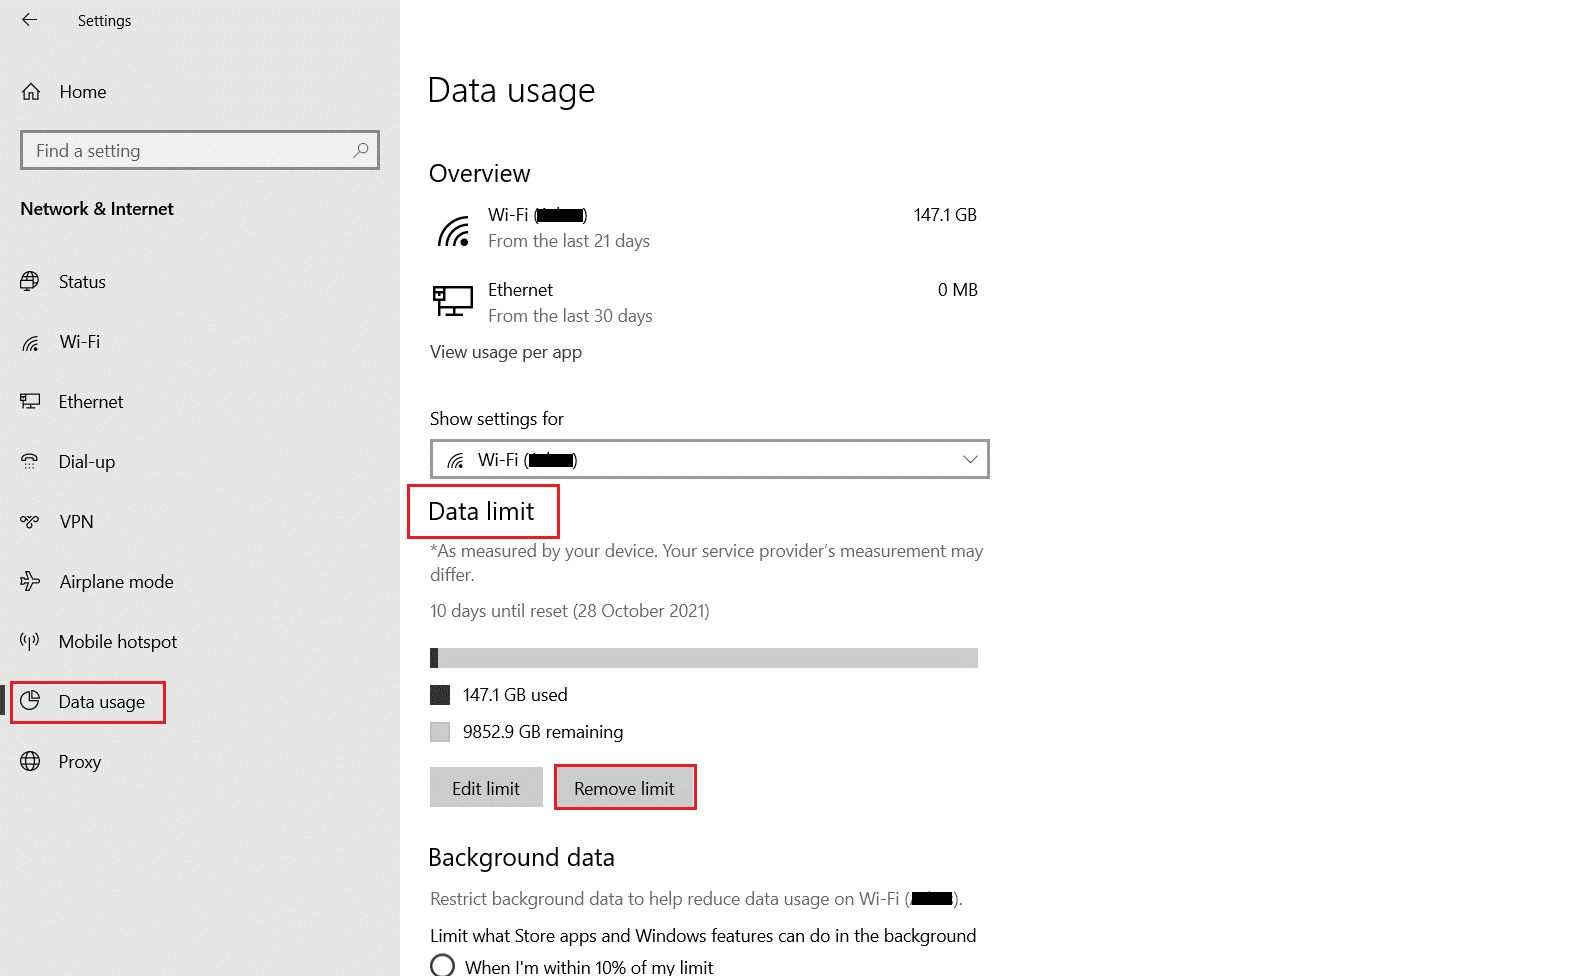Click the VPN icon
1578x976 pixels.
click(x=30, y=522)
